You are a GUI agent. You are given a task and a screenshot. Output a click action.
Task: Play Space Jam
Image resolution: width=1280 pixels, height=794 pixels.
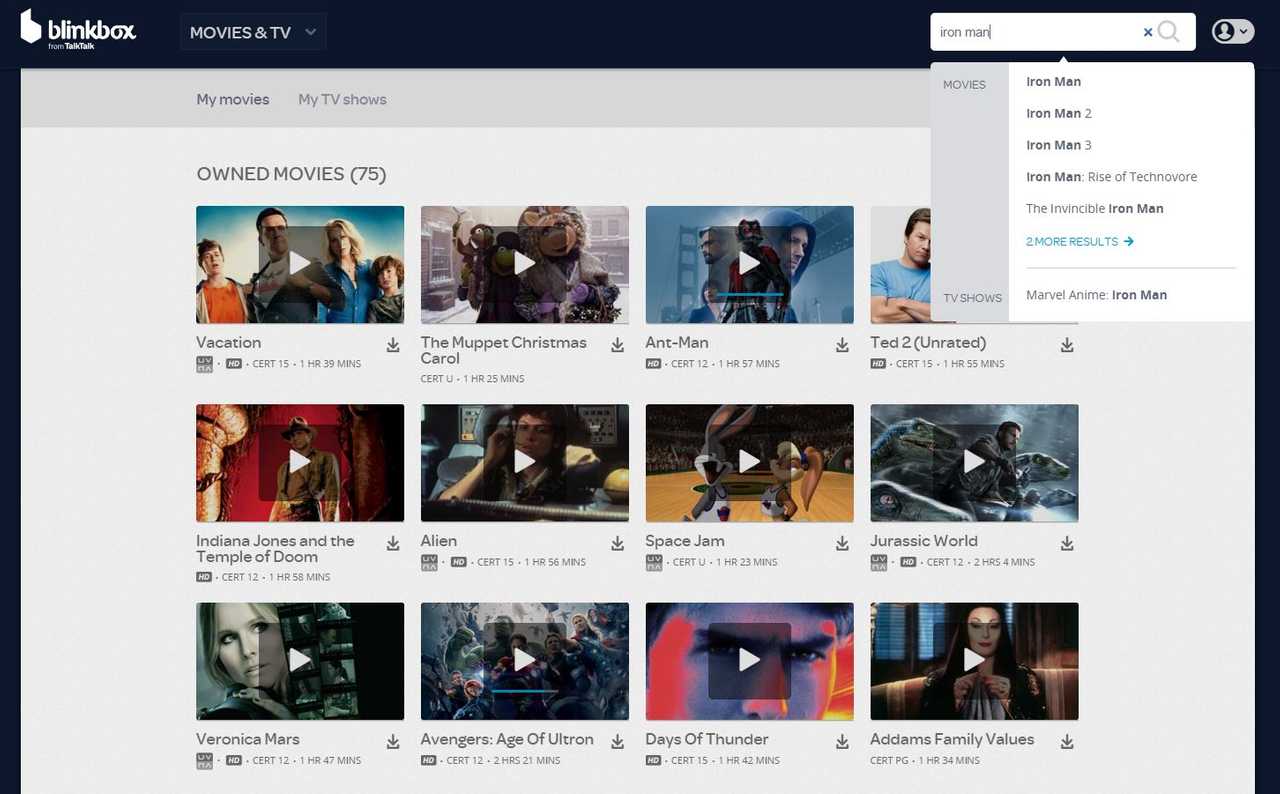749,462
